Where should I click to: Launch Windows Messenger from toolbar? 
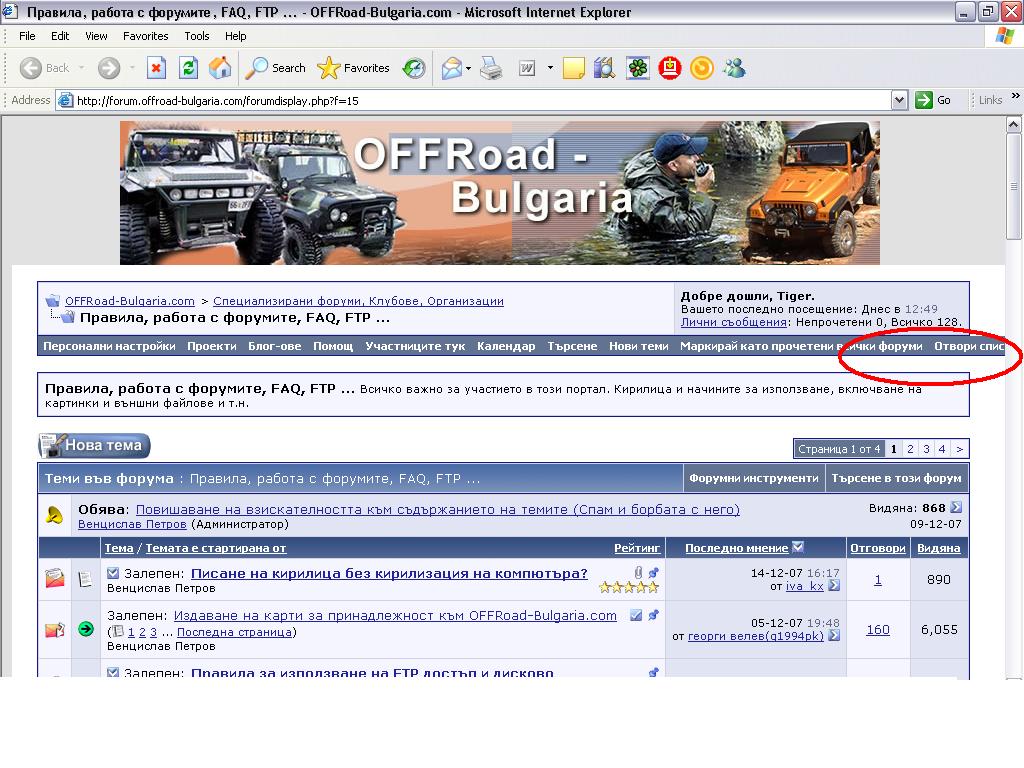point(734,68)
